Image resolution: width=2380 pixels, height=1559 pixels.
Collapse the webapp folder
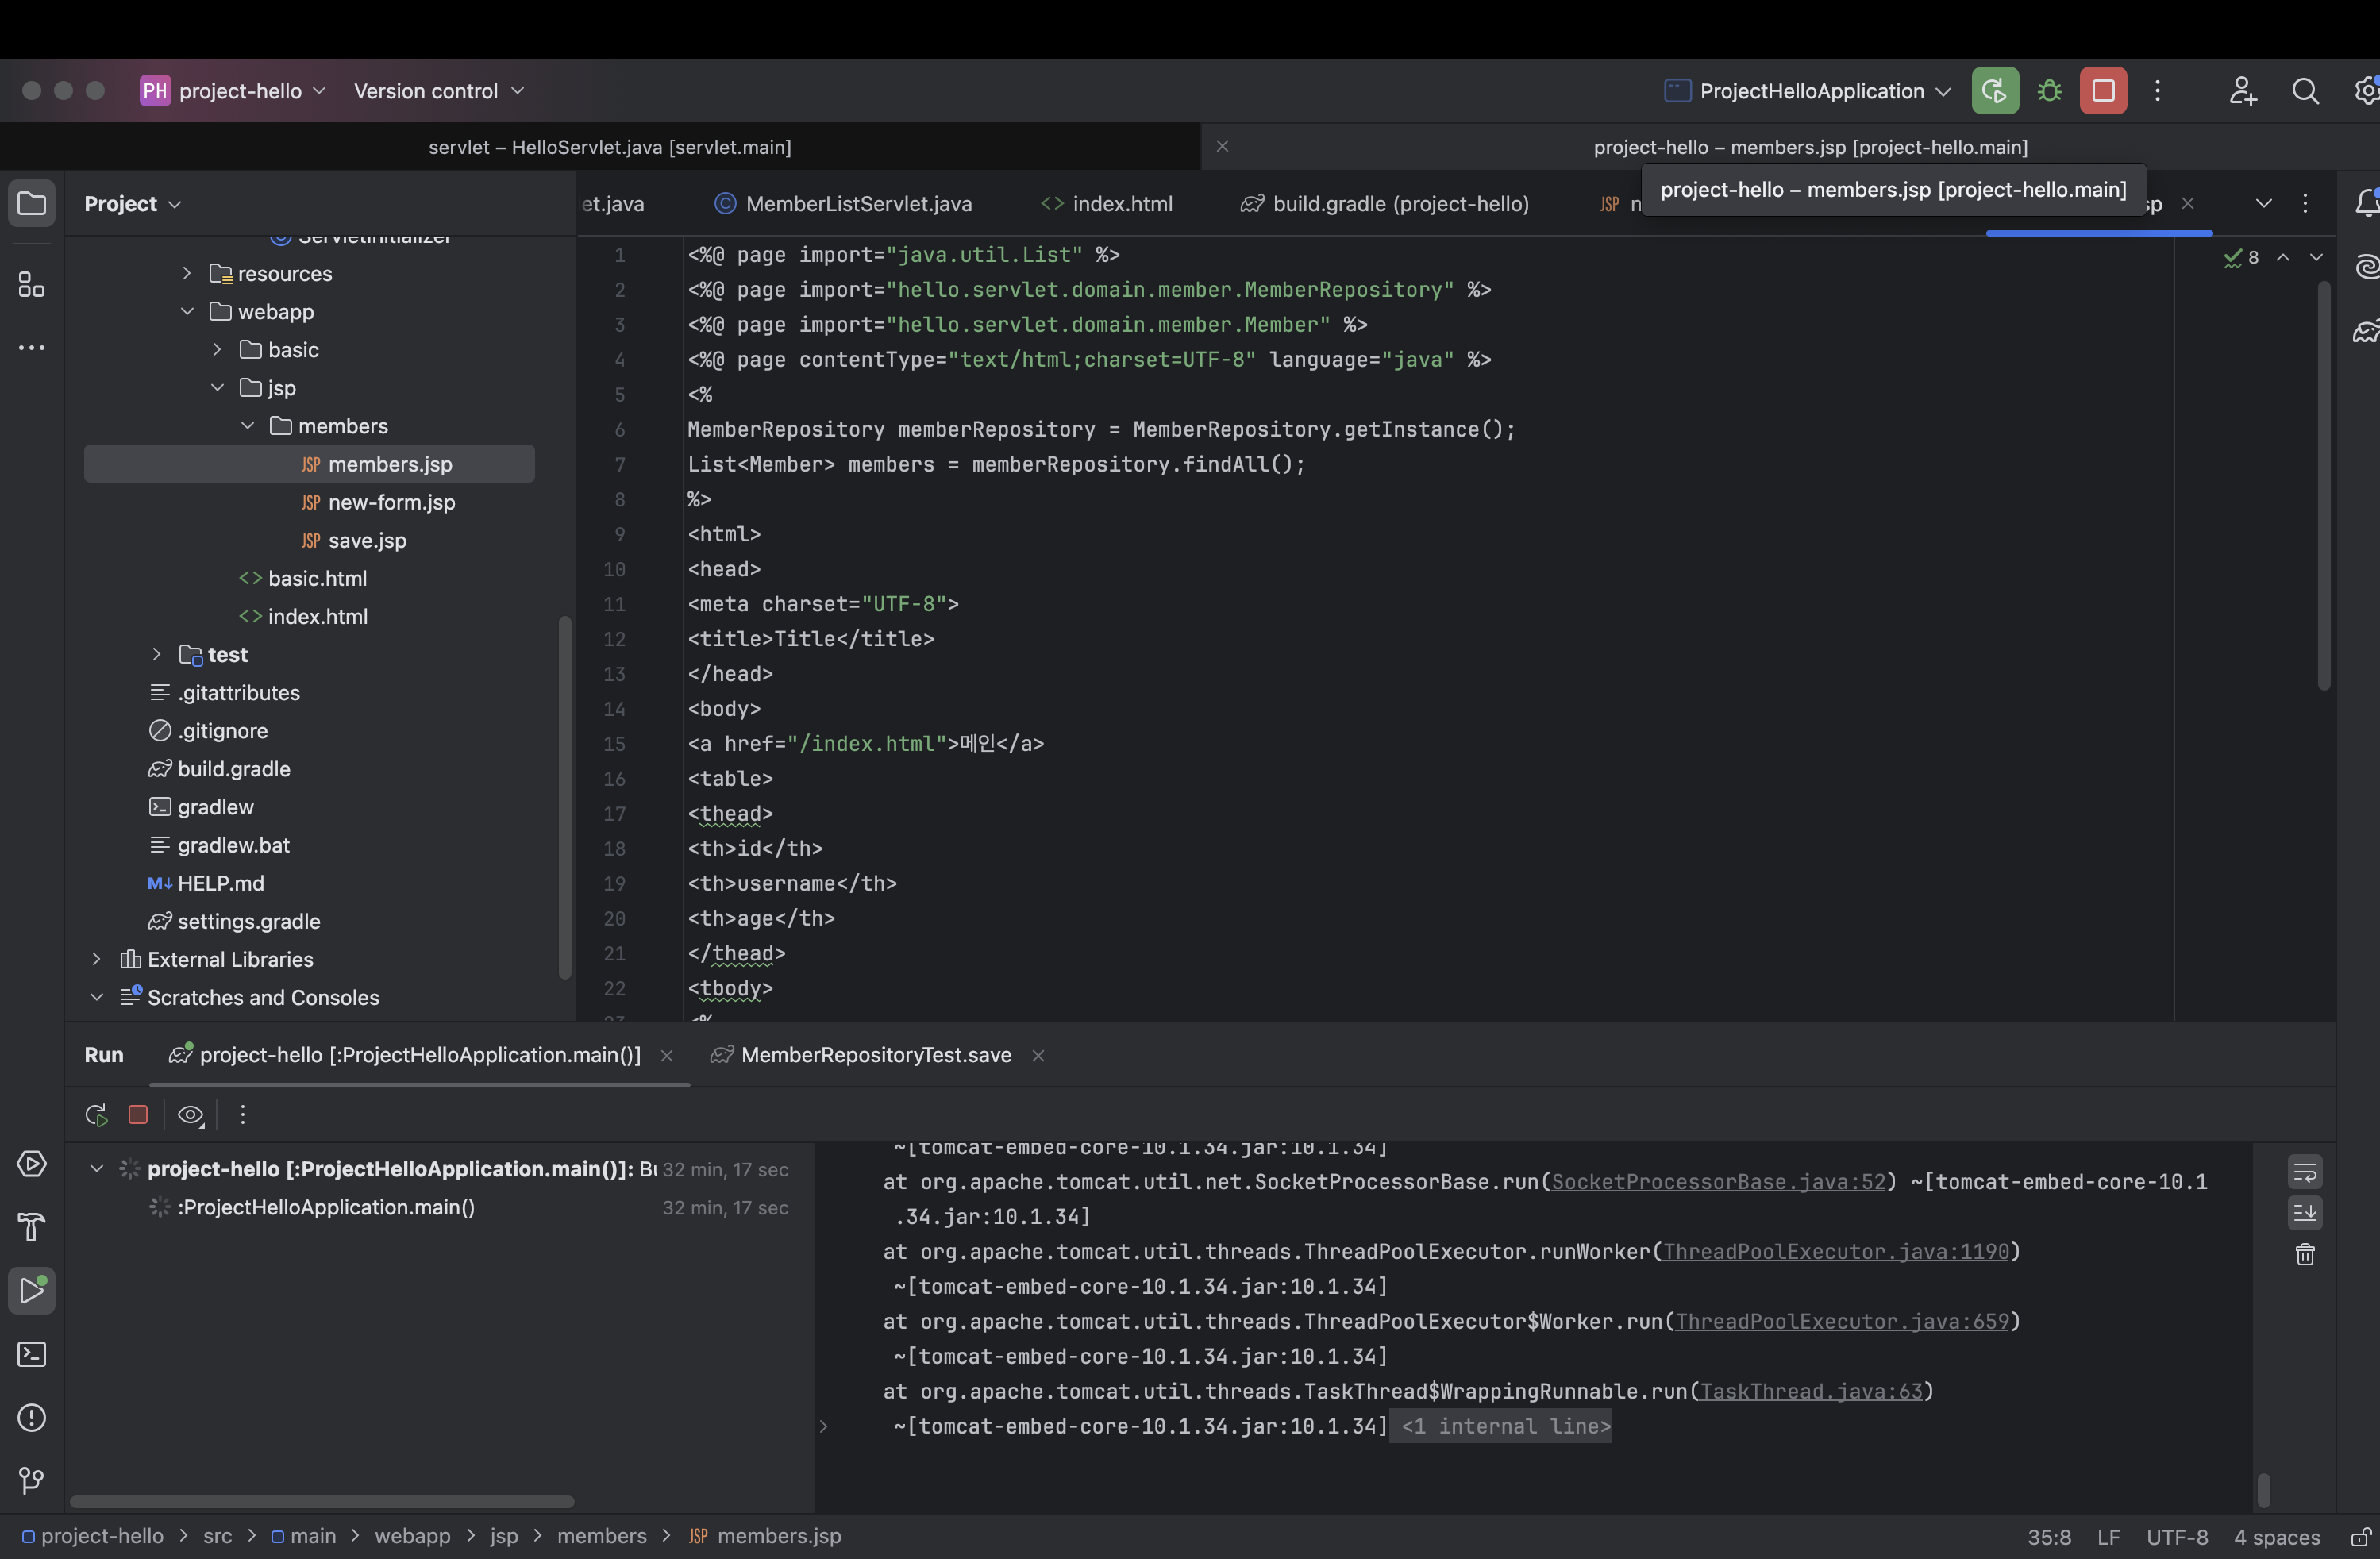186,311
